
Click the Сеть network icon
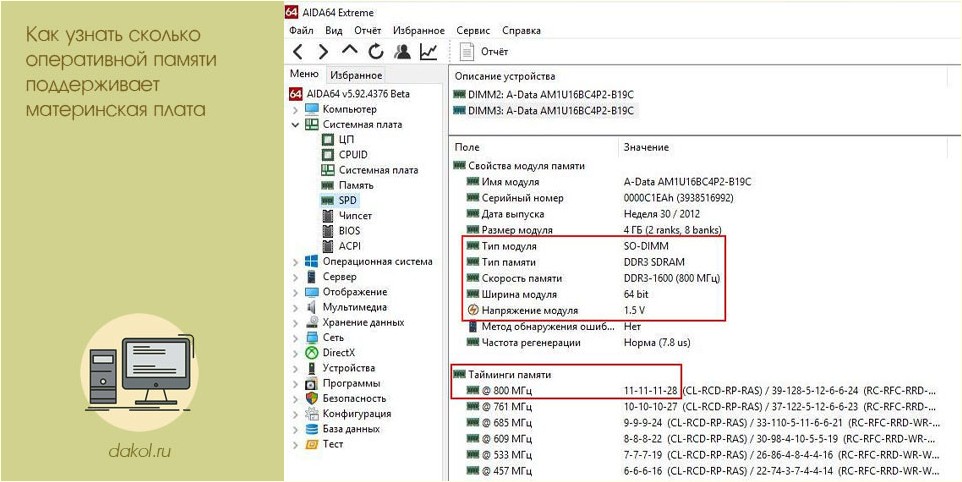[x=312, y=338]
